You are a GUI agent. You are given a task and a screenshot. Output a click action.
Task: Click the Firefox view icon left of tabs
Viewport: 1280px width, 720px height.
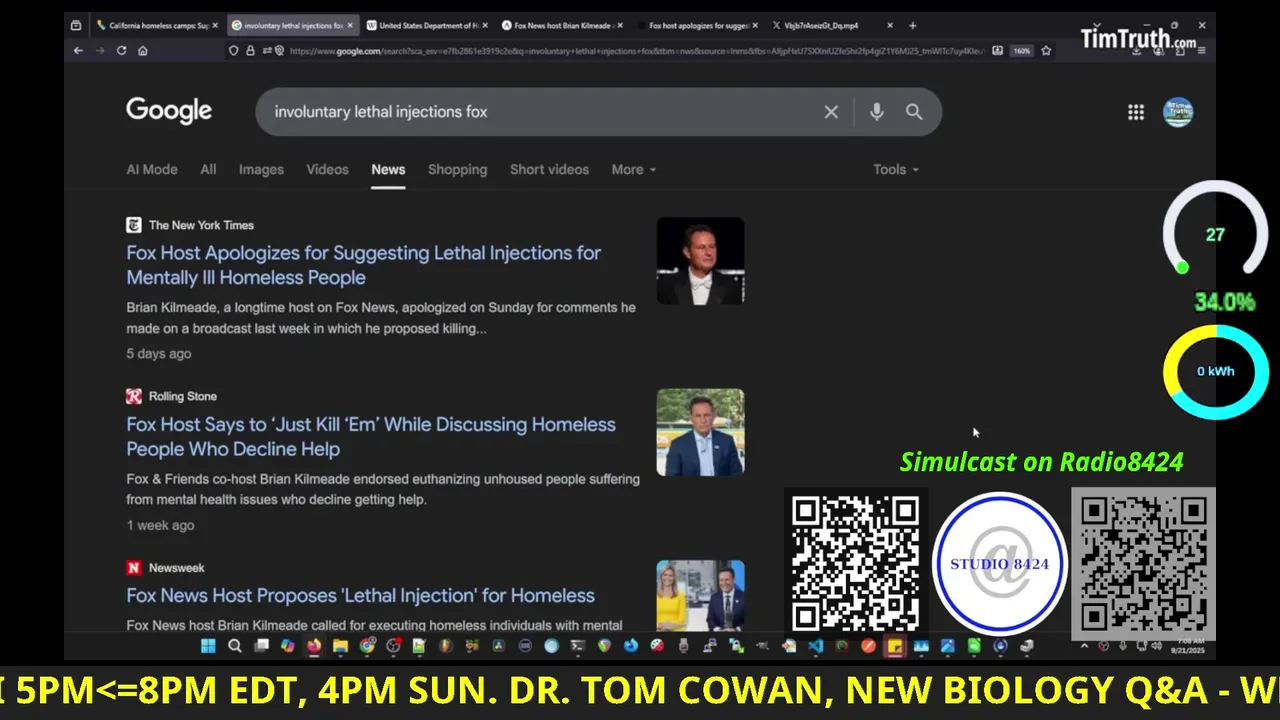pos(76,25)
